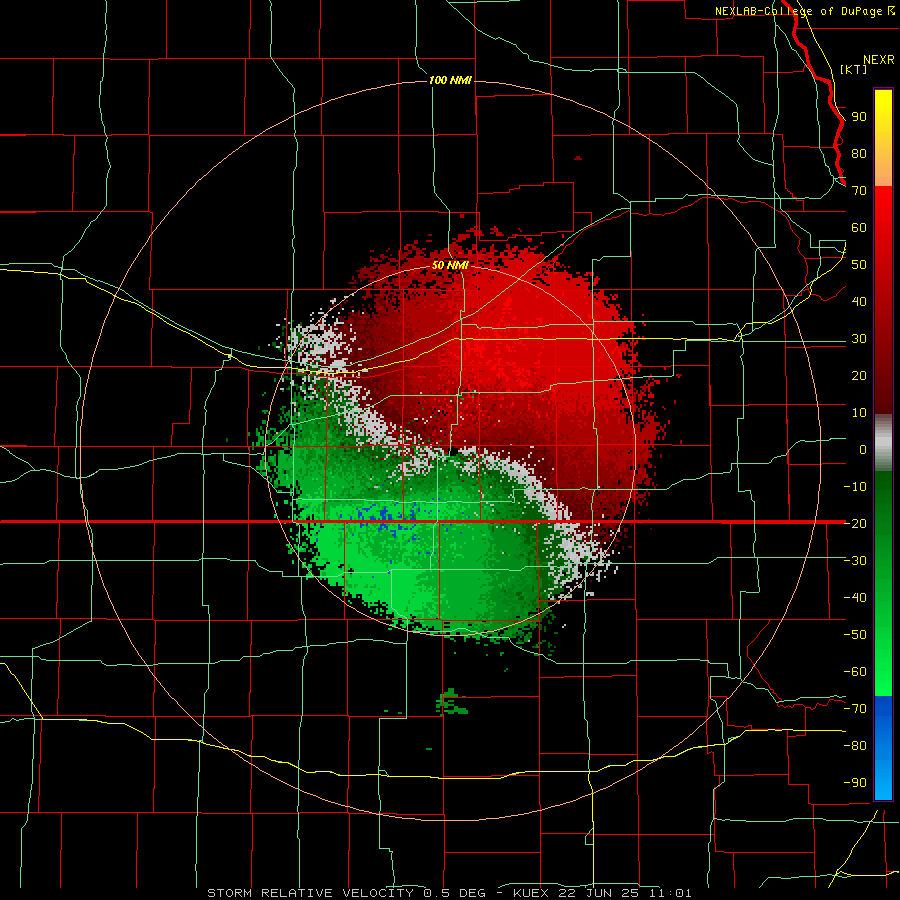Click the gray zero-velocity band of the color bar
This screenshot has height=900, width=900.
point(883,442)
